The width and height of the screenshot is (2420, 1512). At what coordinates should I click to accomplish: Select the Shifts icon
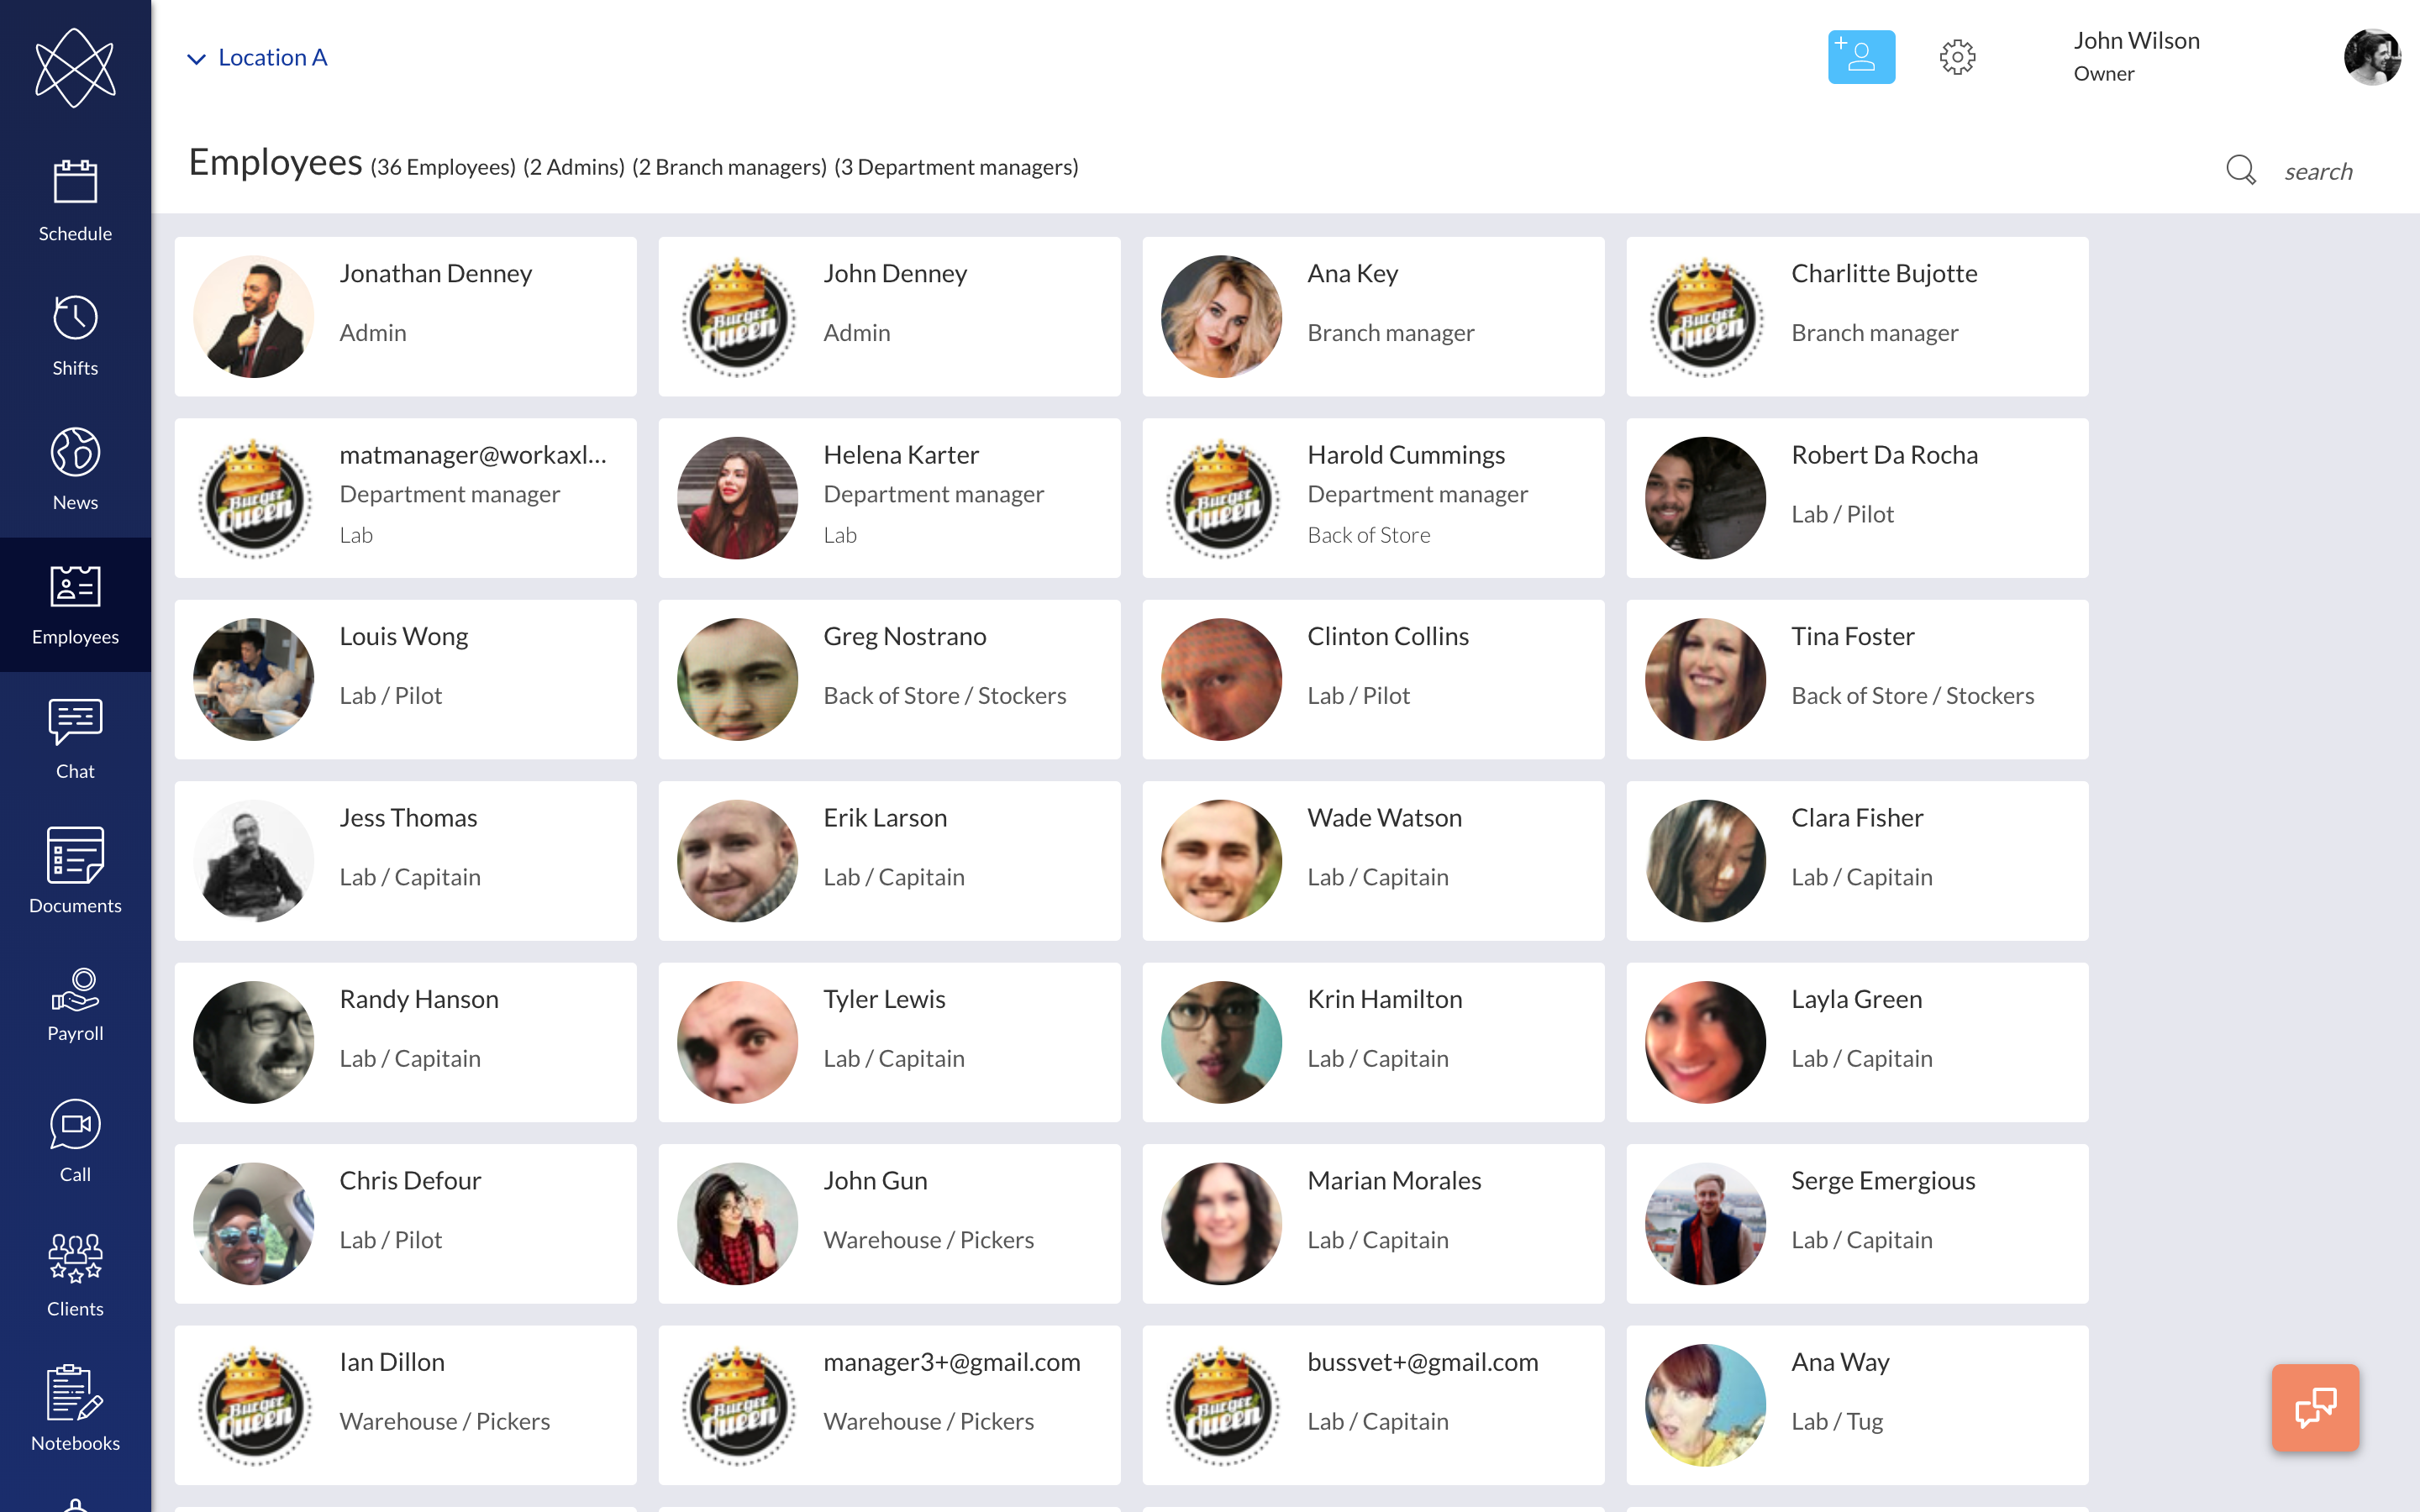75,333
